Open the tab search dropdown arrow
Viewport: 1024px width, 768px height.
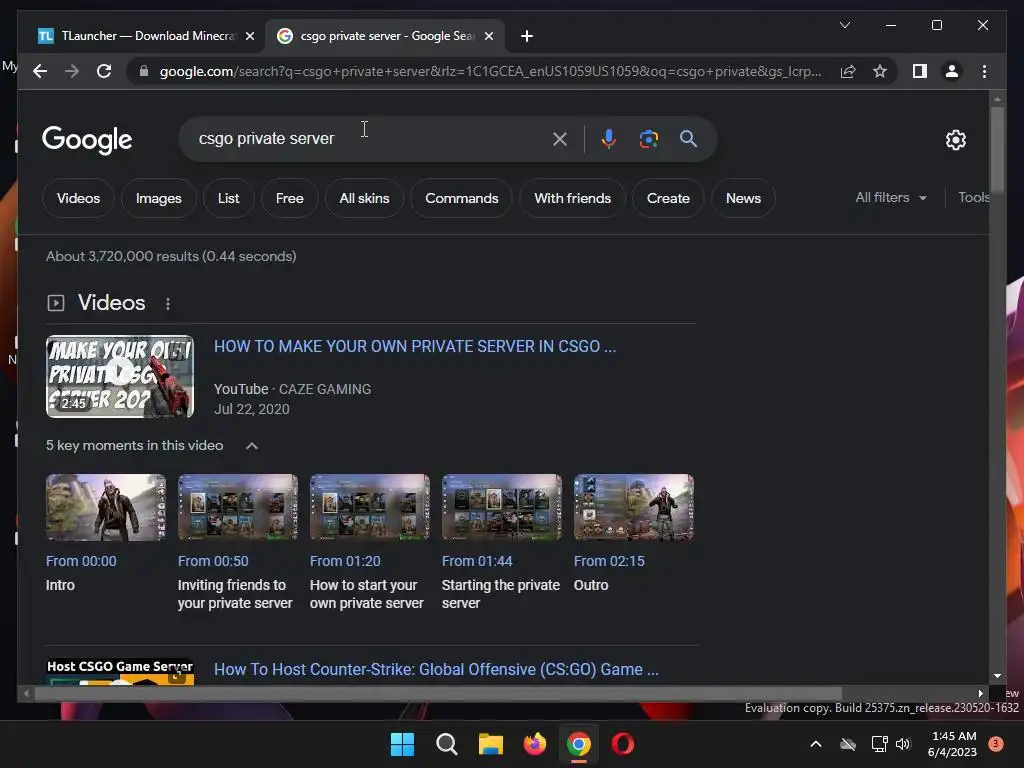coord(844,25)
